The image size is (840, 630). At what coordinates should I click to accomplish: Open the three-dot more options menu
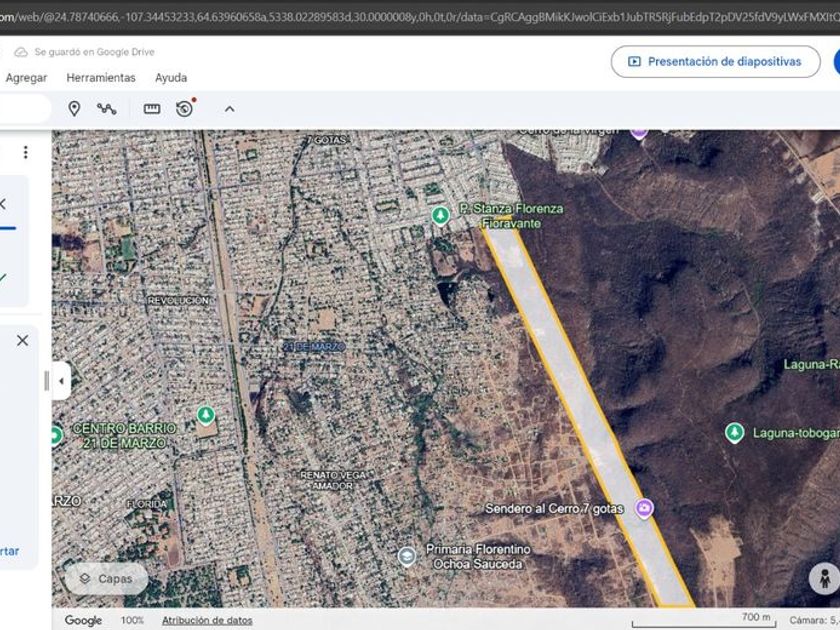[26, 153]
